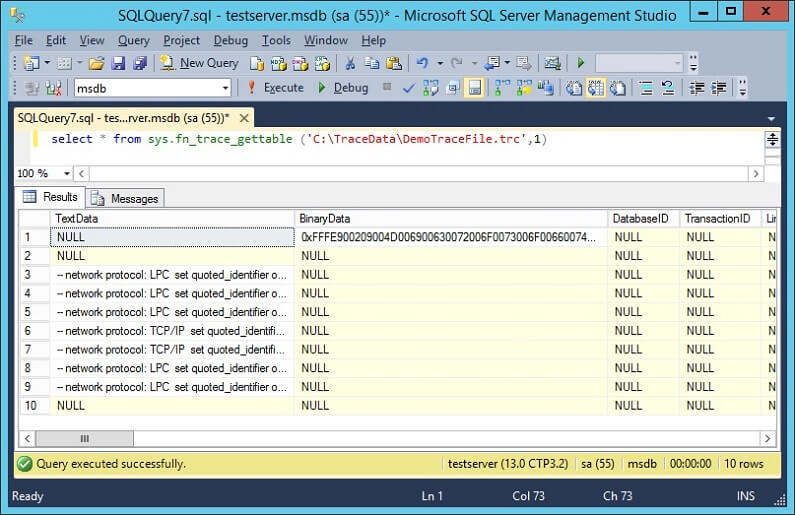Click the results grid horizontal scrollbar thumb
Viewport: 795px width, 515px height.
point(85,438)
